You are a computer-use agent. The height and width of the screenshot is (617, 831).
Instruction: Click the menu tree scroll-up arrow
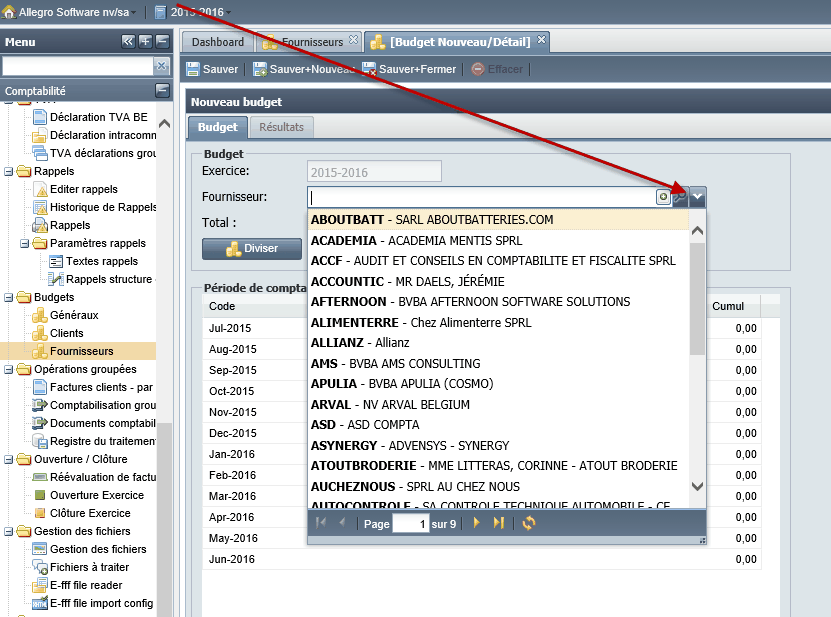point(164,124)
